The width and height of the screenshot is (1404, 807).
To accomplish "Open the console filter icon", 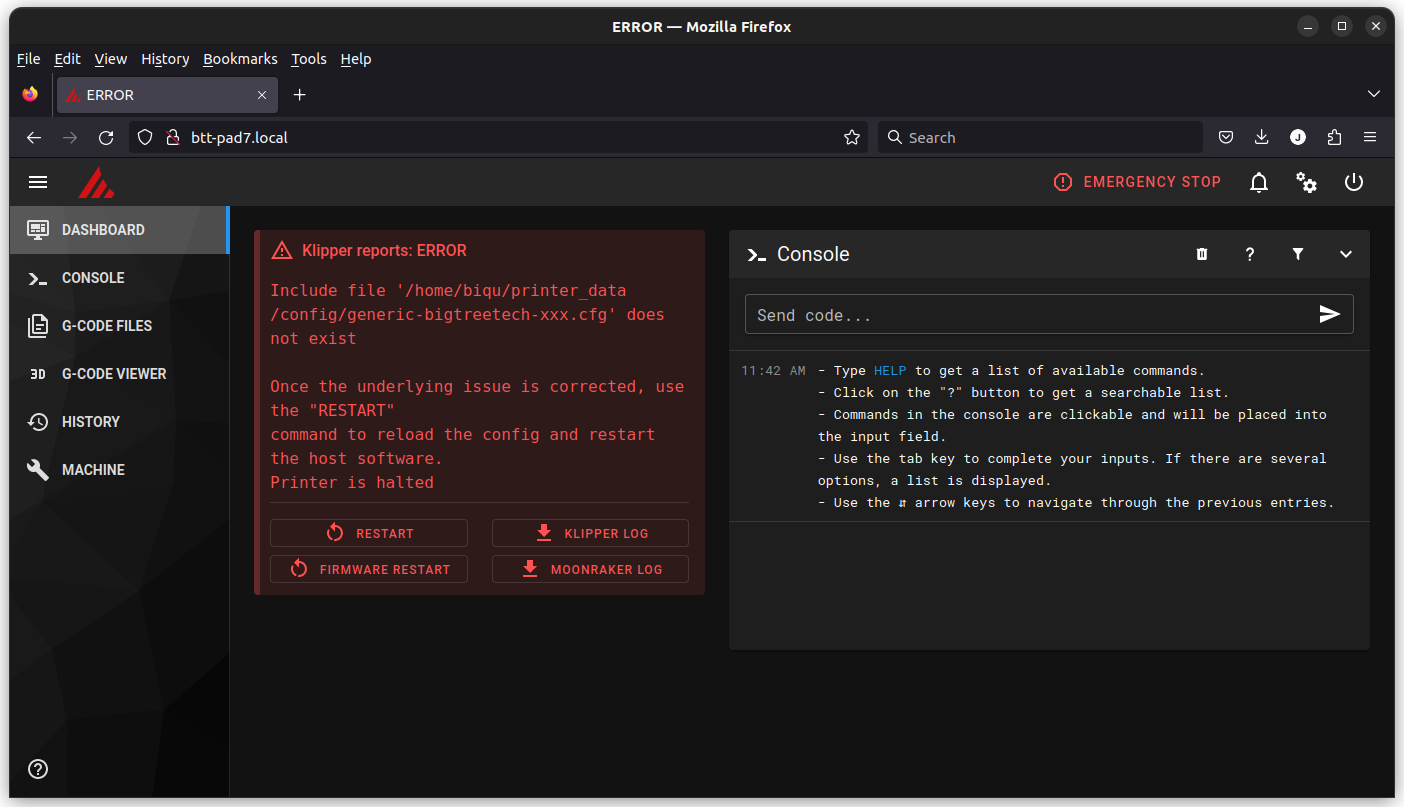I will pyautogui.click(x=1298, y=254).
